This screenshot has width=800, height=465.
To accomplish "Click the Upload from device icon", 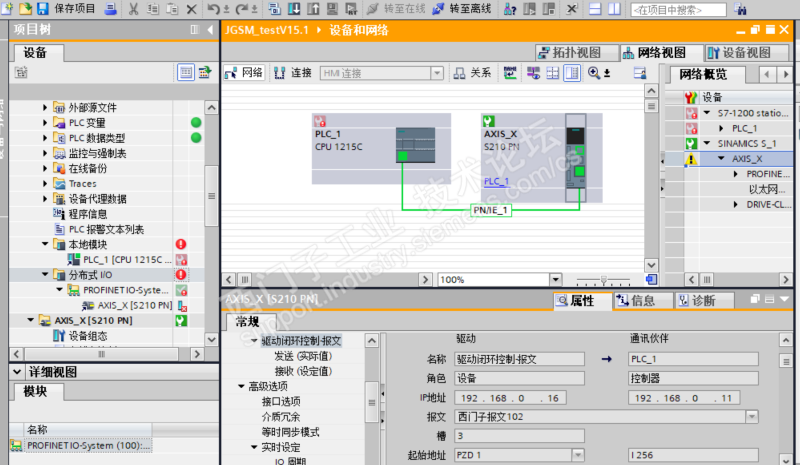I will (313, 9).
